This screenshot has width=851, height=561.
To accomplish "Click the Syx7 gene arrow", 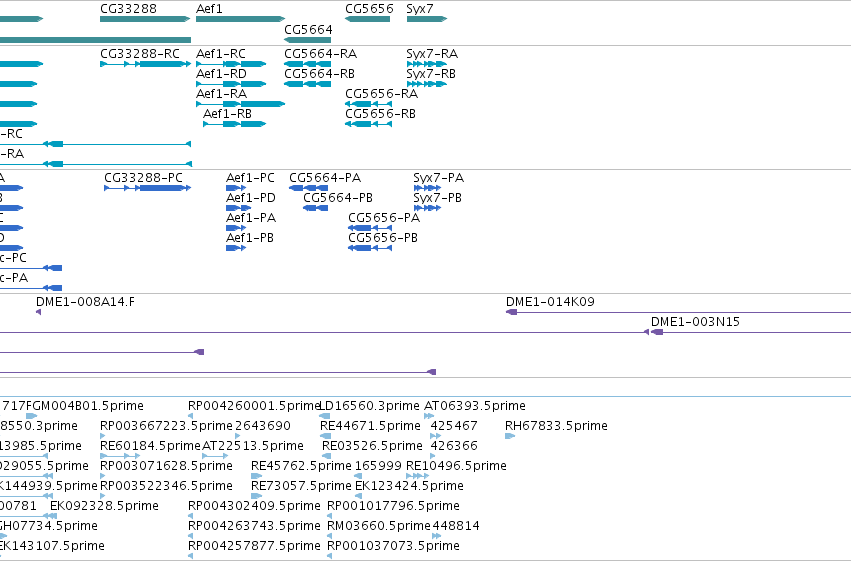I will [x=427, y=19].
